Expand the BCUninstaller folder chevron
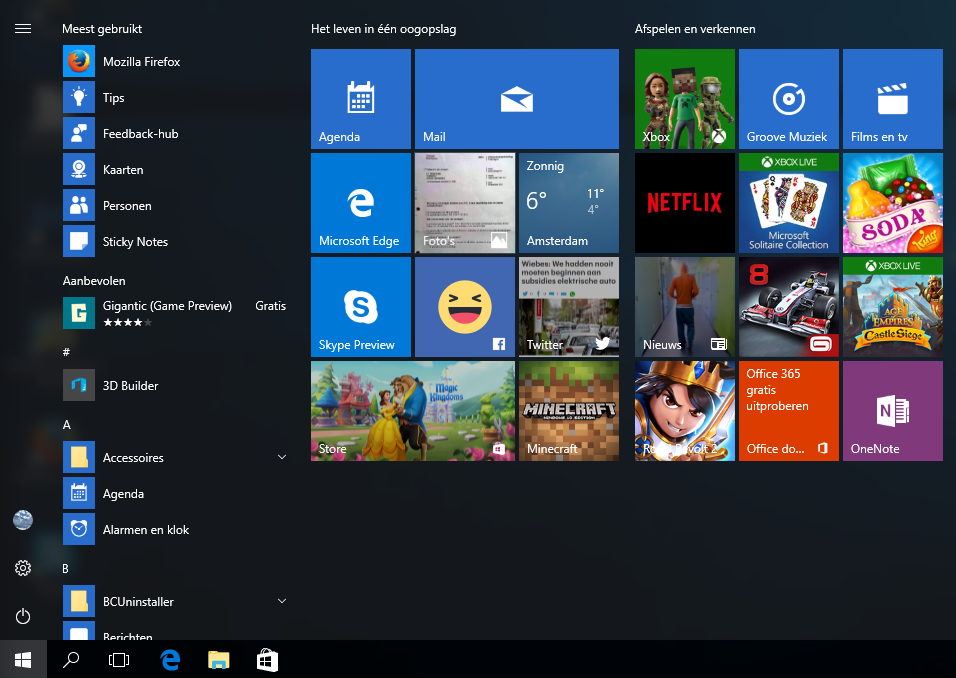Image resolution: width=956 pixels, height=678 pixels. pos(282,602)
